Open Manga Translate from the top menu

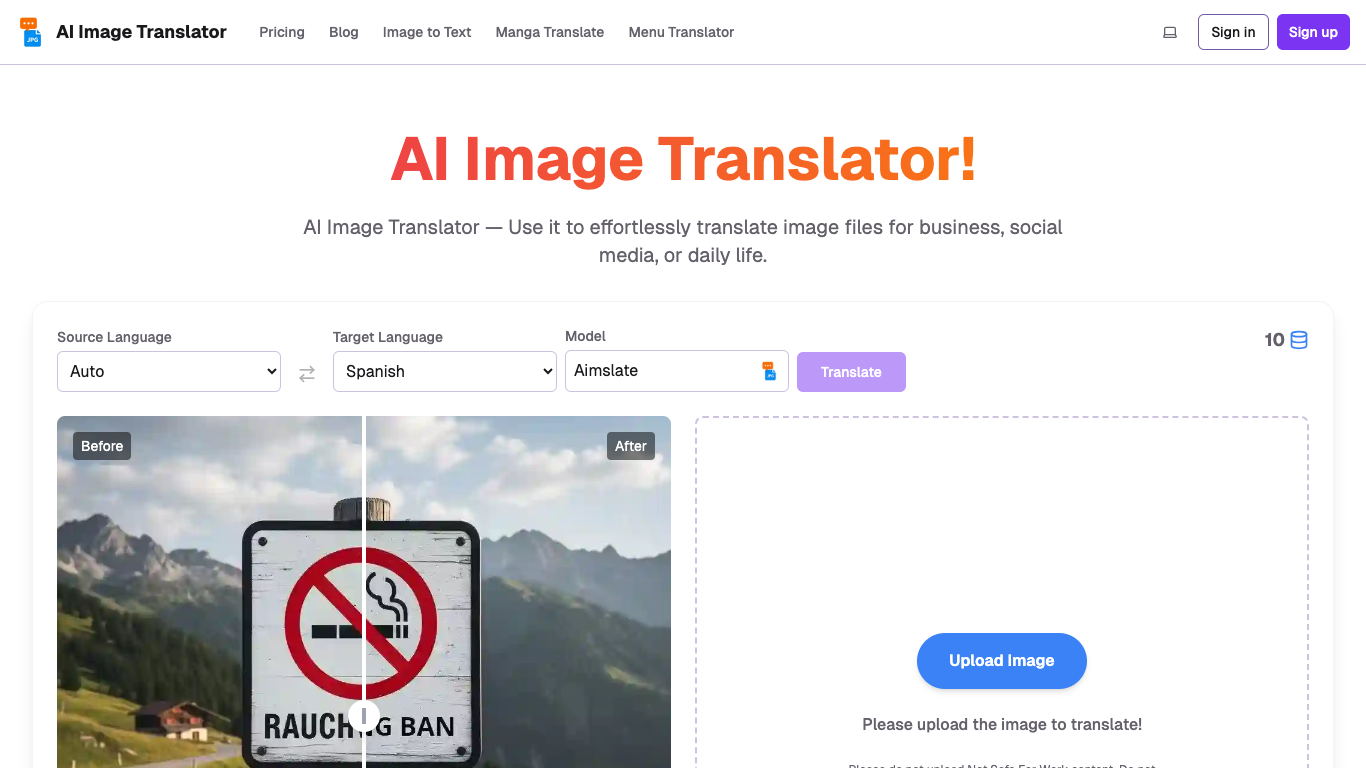coord(550,32)
